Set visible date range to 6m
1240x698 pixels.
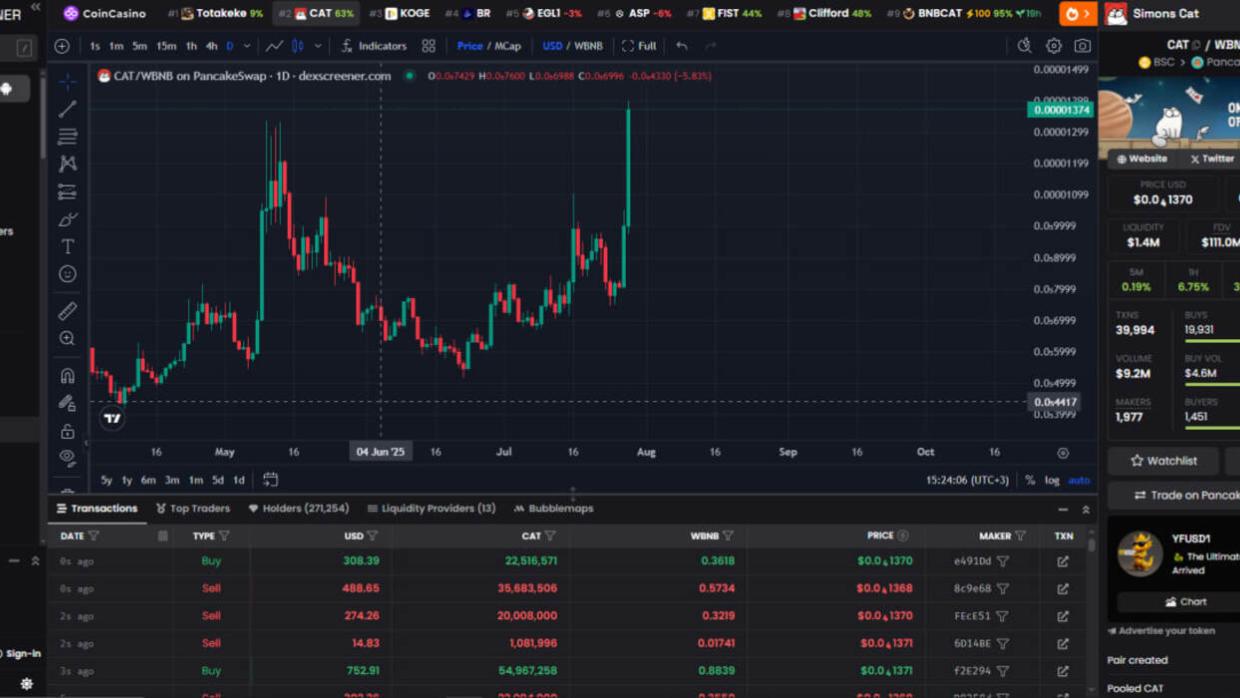[148, 480]
